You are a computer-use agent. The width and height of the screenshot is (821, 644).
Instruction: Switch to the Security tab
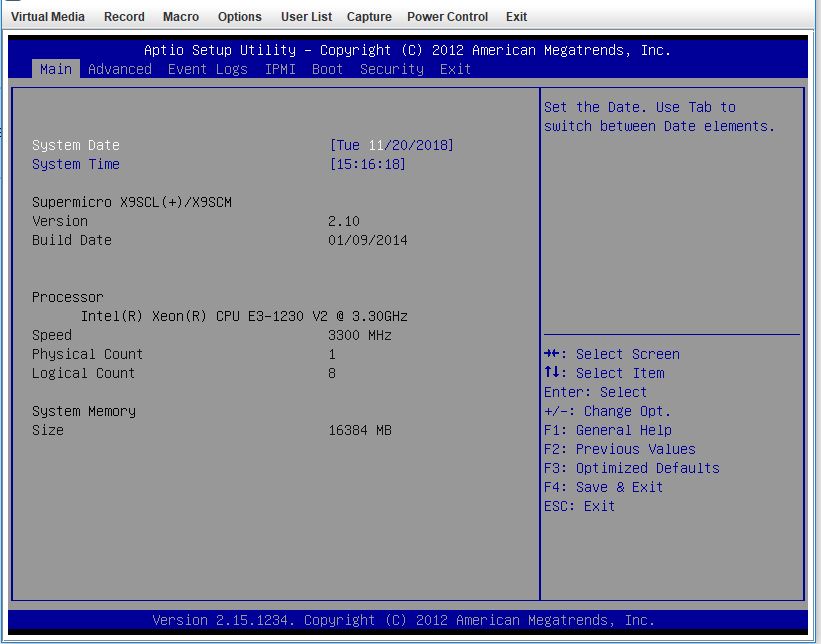[x=392, y=69]
